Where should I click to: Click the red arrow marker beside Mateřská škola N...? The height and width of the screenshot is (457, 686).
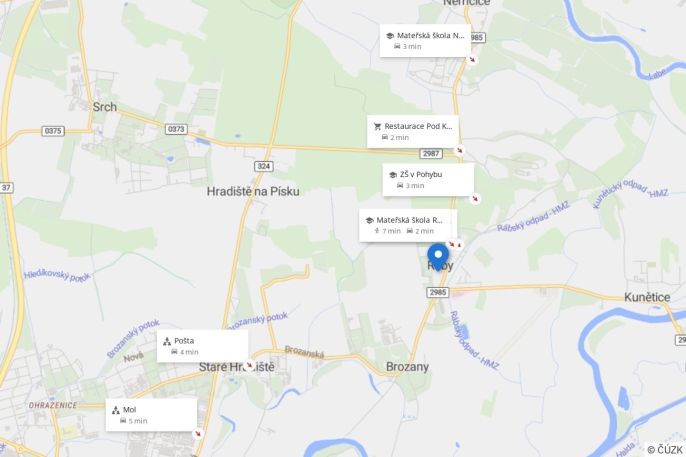[x=472, y=59]
